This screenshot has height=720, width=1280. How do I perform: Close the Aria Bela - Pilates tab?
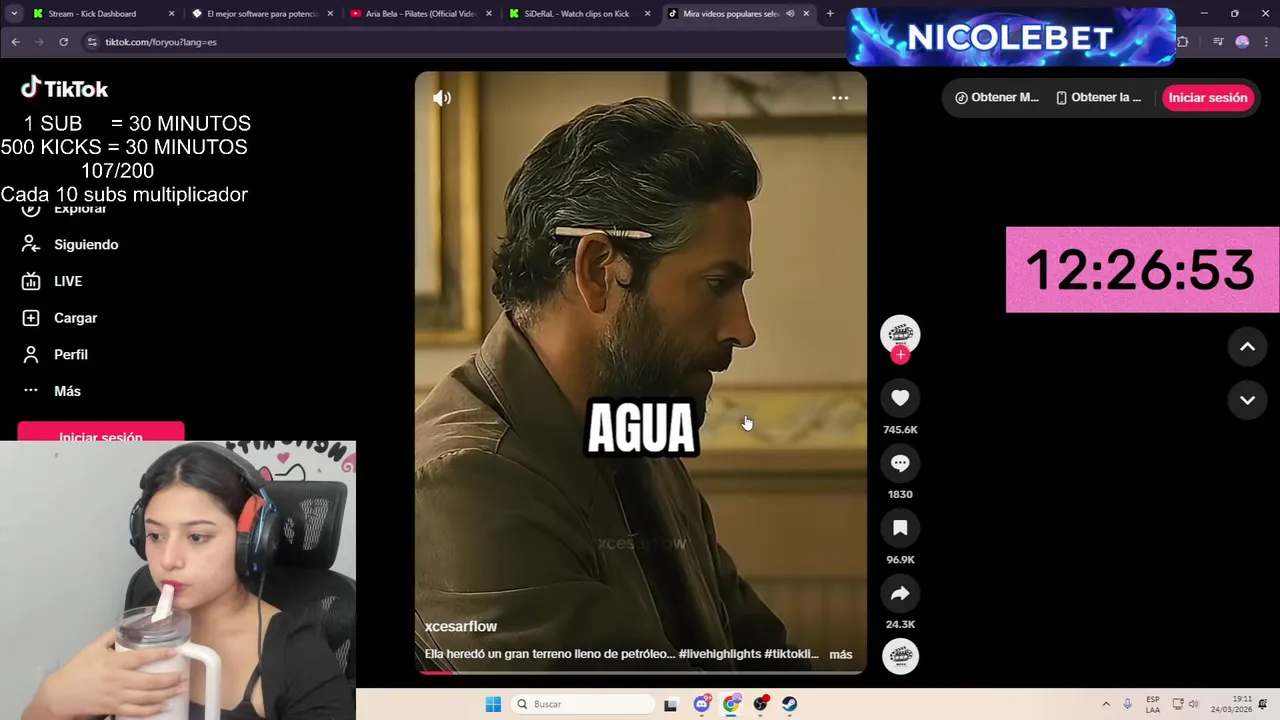pyautogui.click(x=488, y=14)
